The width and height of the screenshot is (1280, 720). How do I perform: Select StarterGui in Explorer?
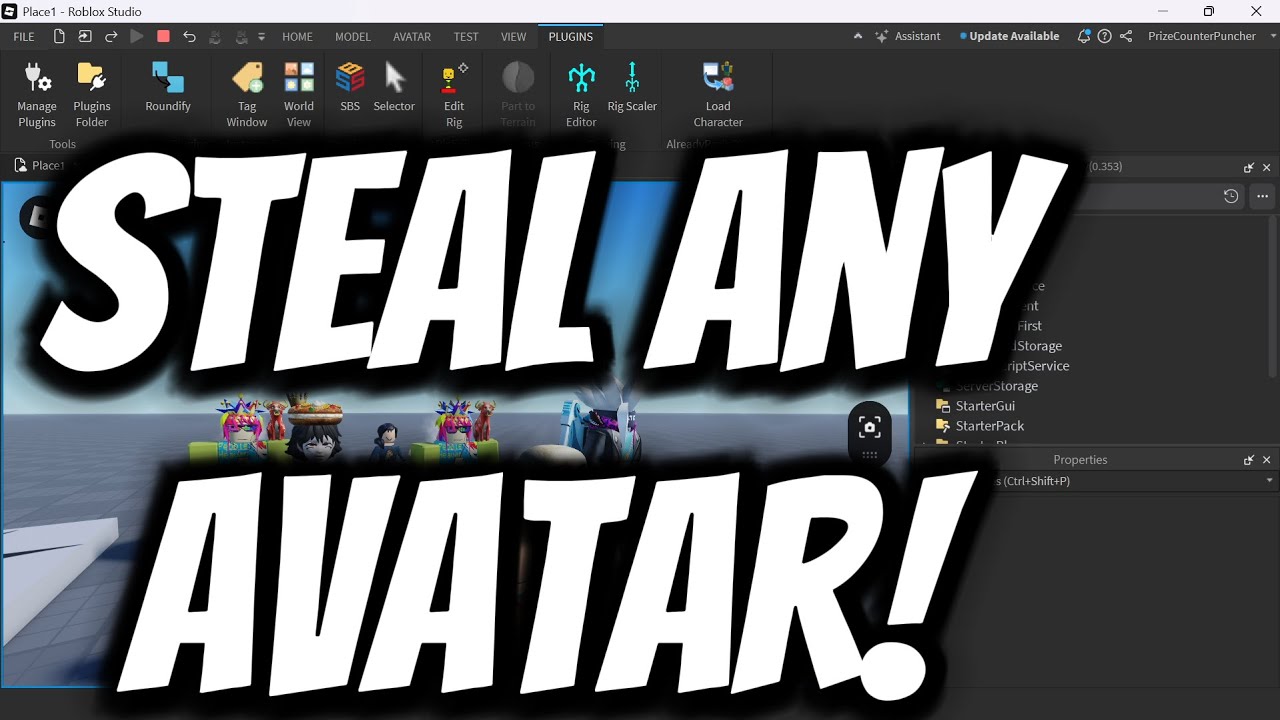[985, 406]
